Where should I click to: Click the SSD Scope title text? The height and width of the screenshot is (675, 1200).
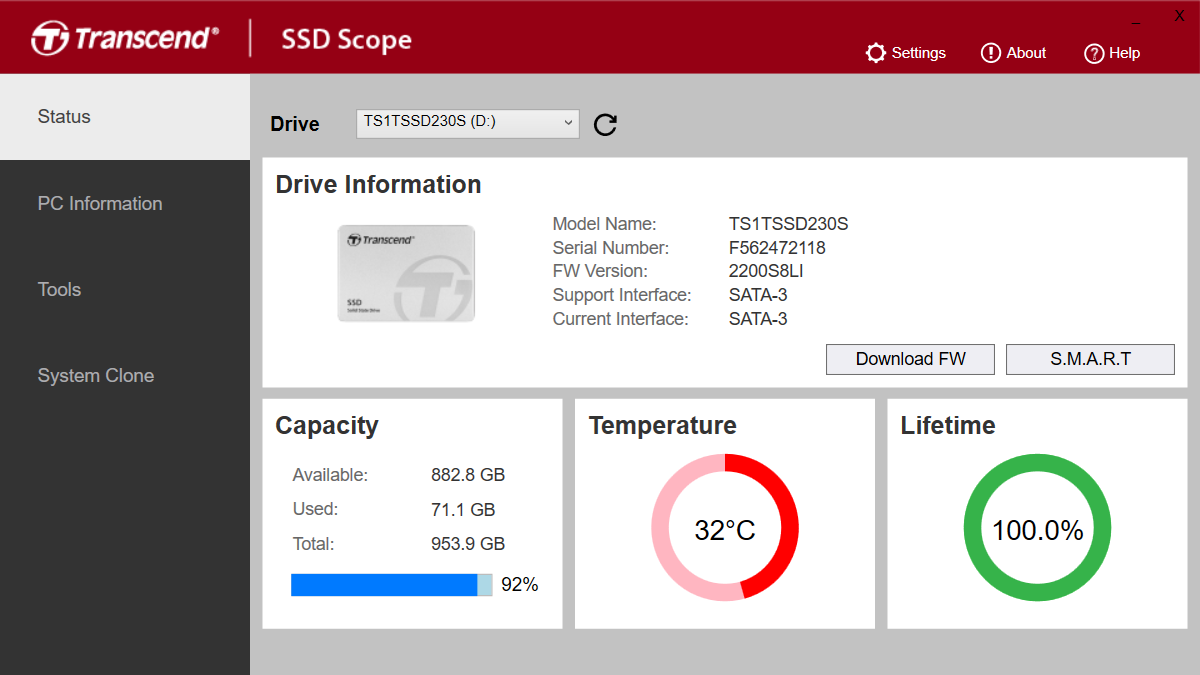coord(346,40)
